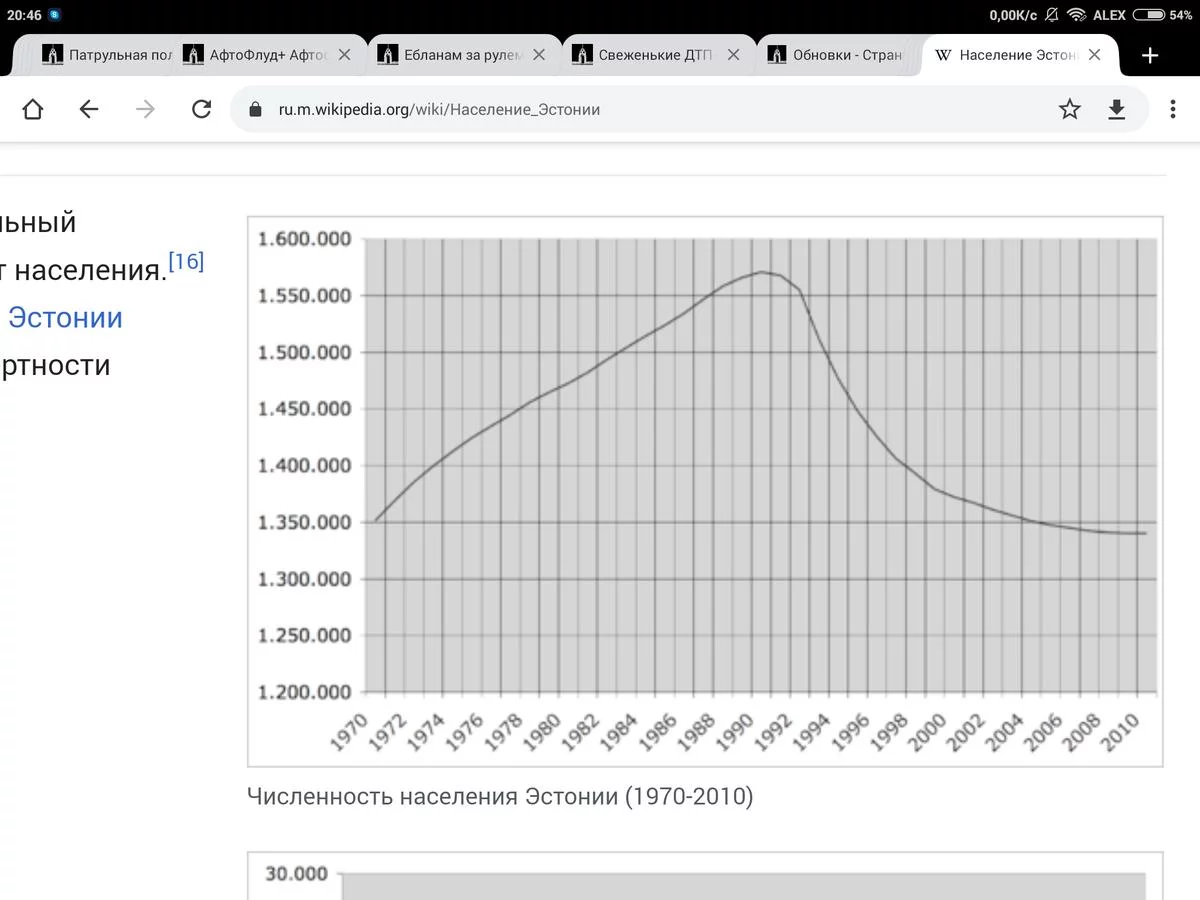Close the Ебланам за рулем tab

tap(539, 56)
